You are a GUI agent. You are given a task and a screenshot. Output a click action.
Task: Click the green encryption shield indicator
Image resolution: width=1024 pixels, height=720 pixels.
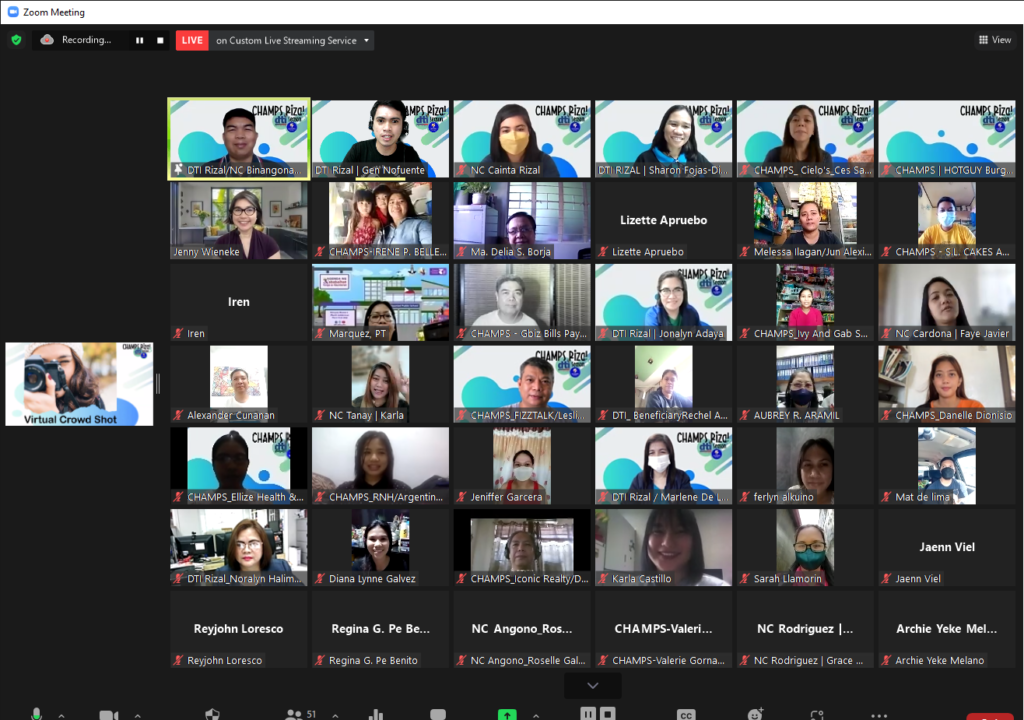(x=16, y=40)
